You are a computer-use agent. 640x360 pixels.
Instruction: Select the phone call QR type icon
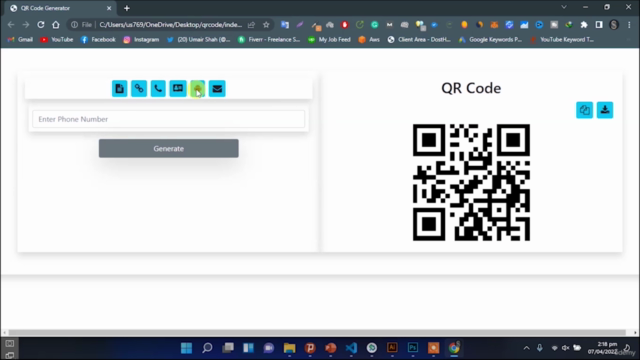pyautogui.click(x=158, y=89)
